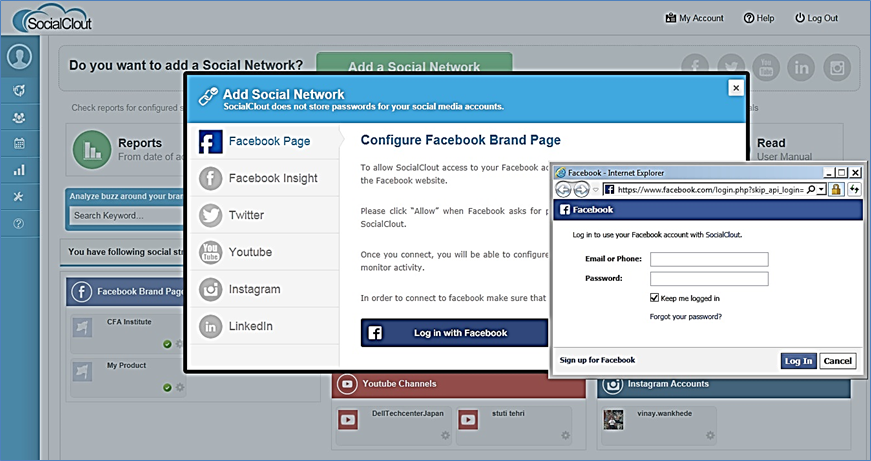Click the Password field
The height and width of the screenshot is (461, 871).
pyautogui.click(x=709, y=278)
